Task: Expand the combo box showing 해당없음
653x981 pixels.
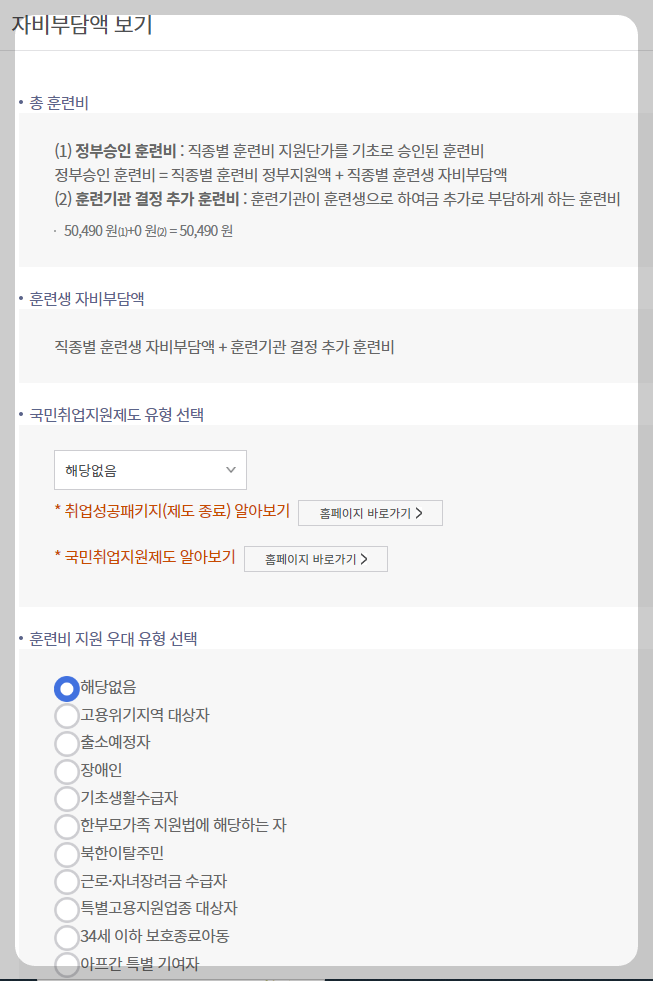Action: [150, 469]
